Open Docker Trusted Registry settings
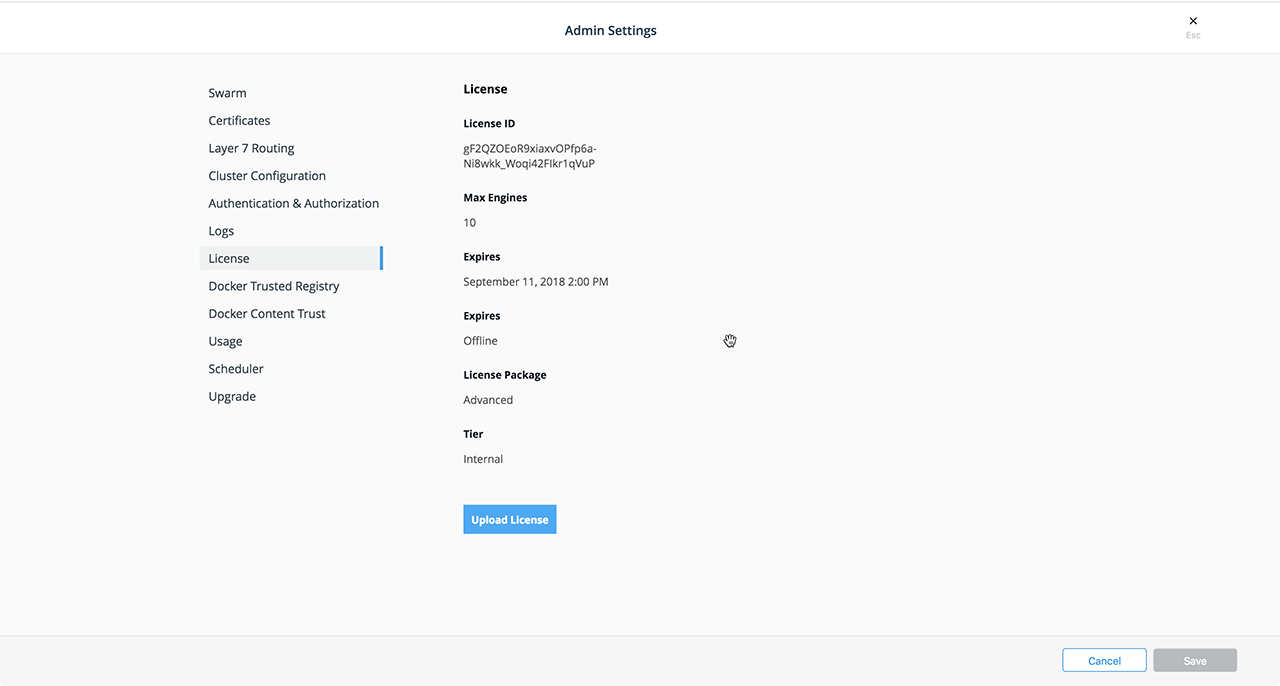 [274, 286]
